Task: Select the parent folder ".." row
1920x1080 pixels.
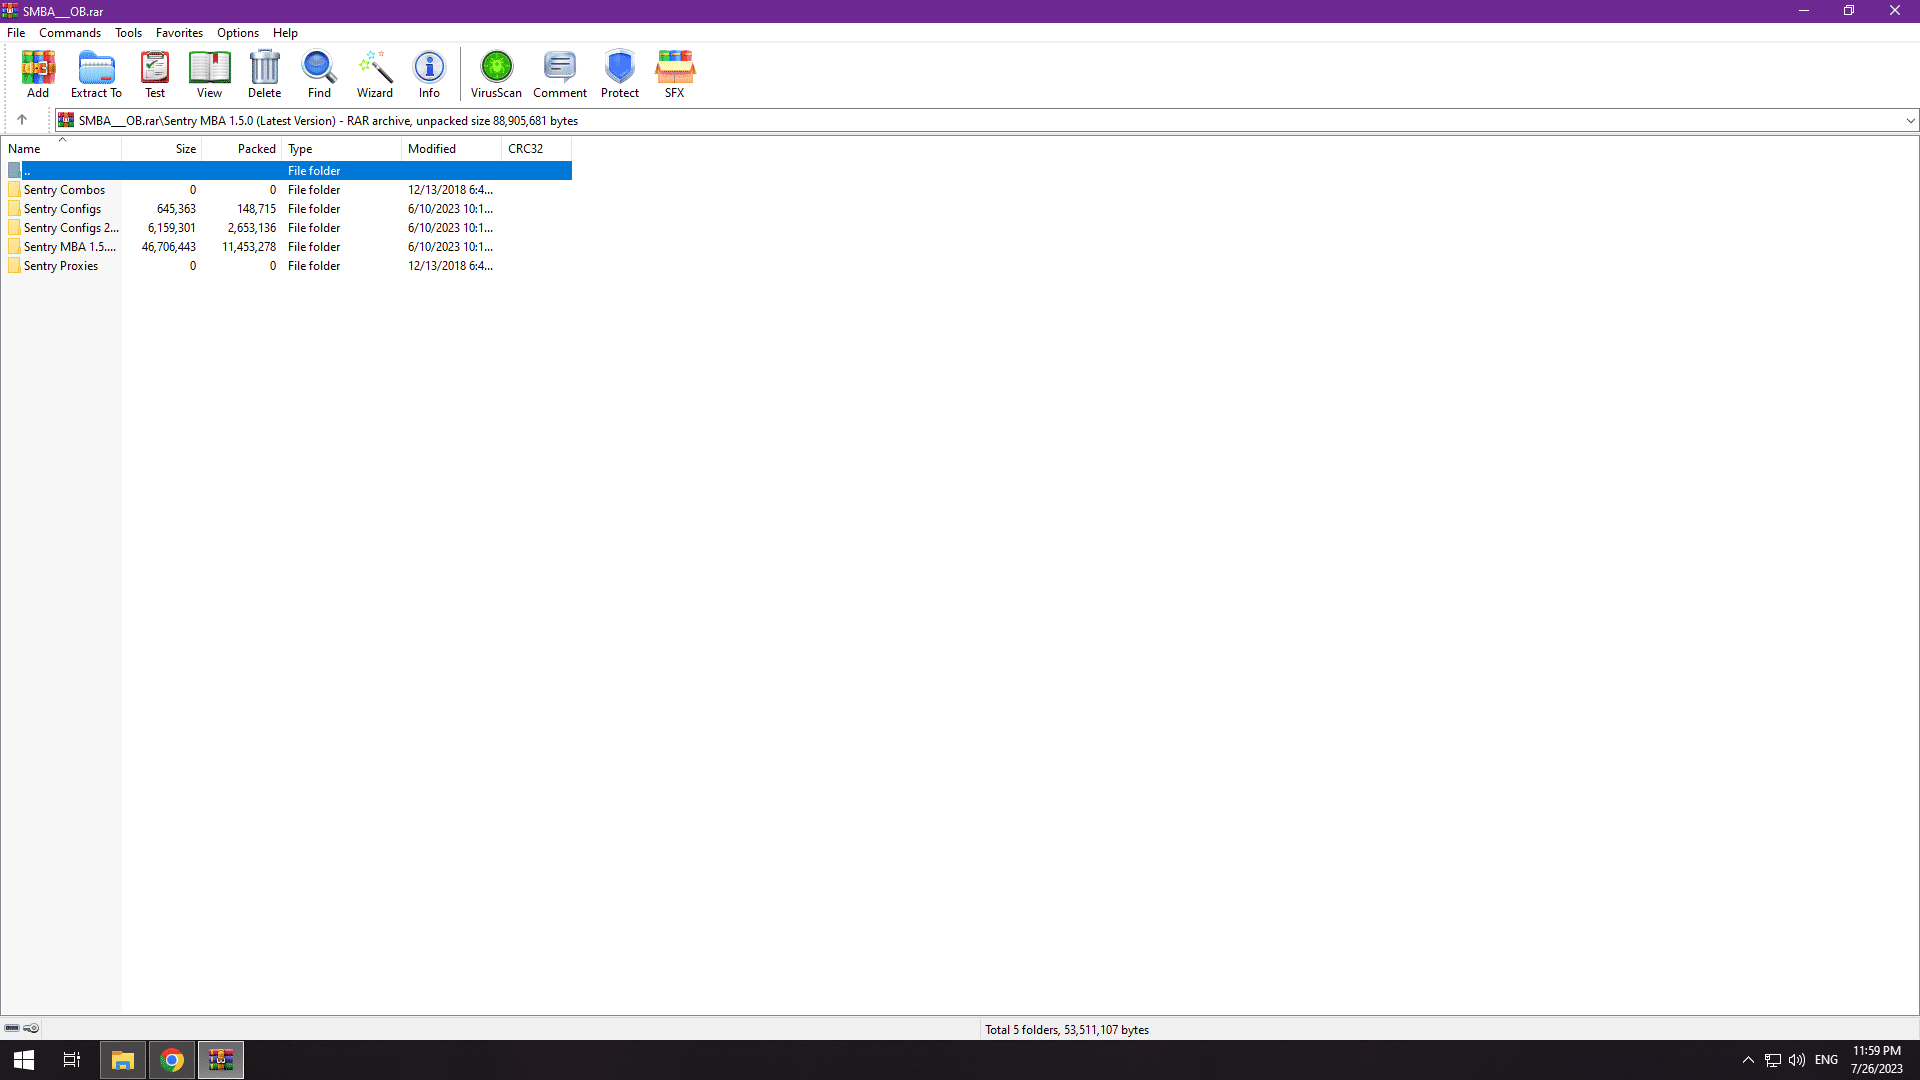Action: [x=287, y=171]
